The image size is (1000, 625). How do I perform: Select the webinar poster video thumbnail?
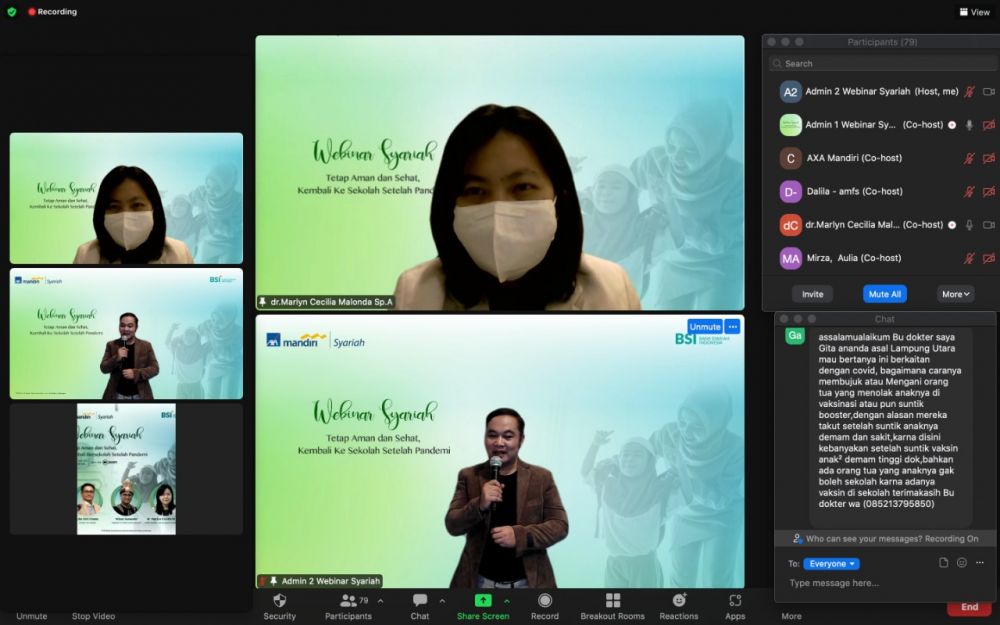pos(126,468)
